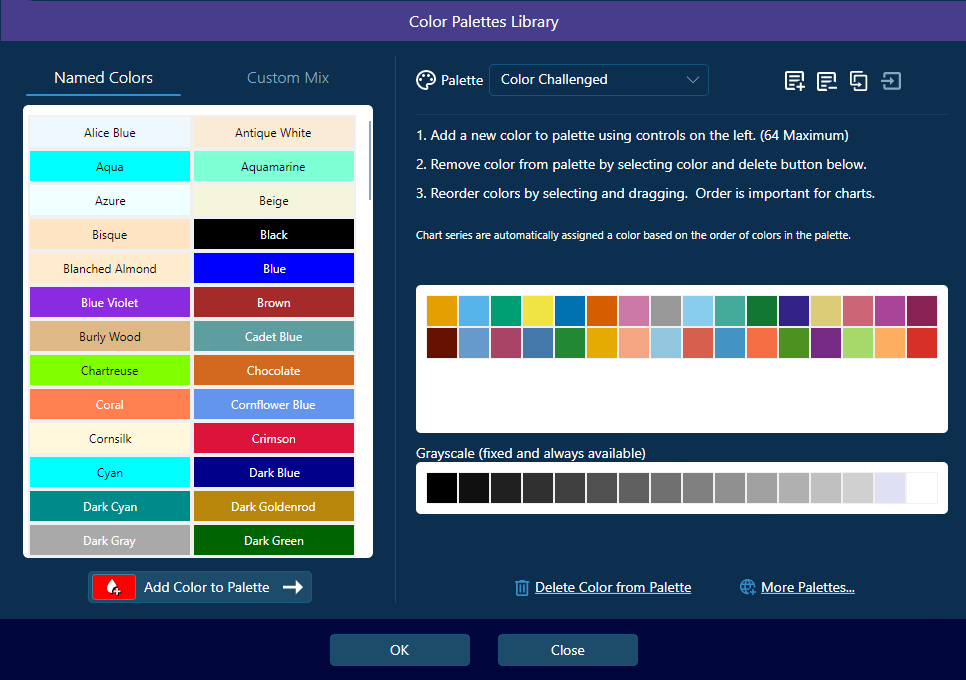Pick the Crimson color entry
Image resolution: width=966 pixels, height=680 pixels.
coord(274,439)
